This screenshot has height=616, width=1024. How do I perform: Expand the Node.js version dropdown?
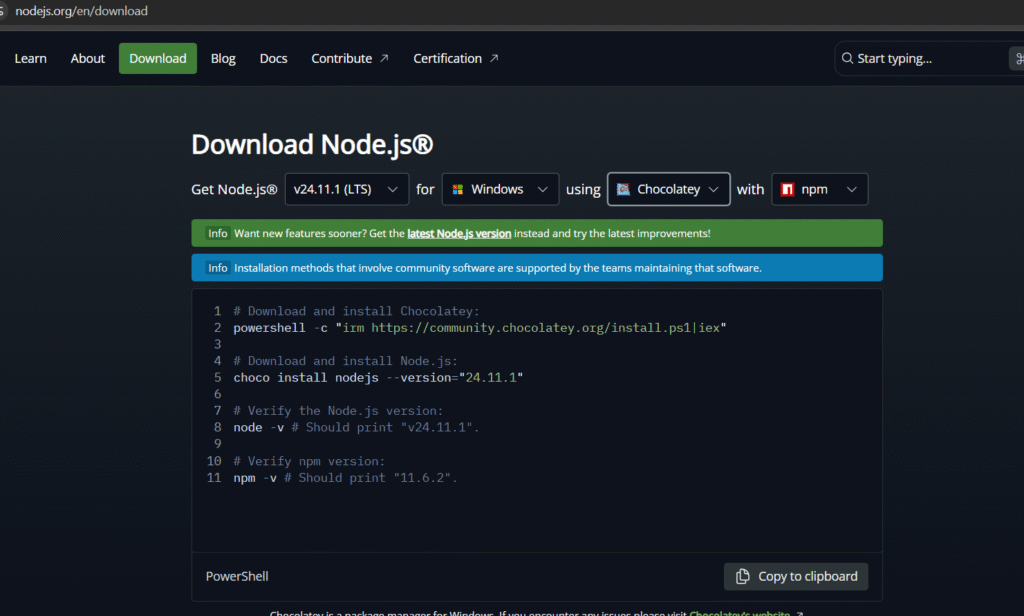[x=393, y=189]
